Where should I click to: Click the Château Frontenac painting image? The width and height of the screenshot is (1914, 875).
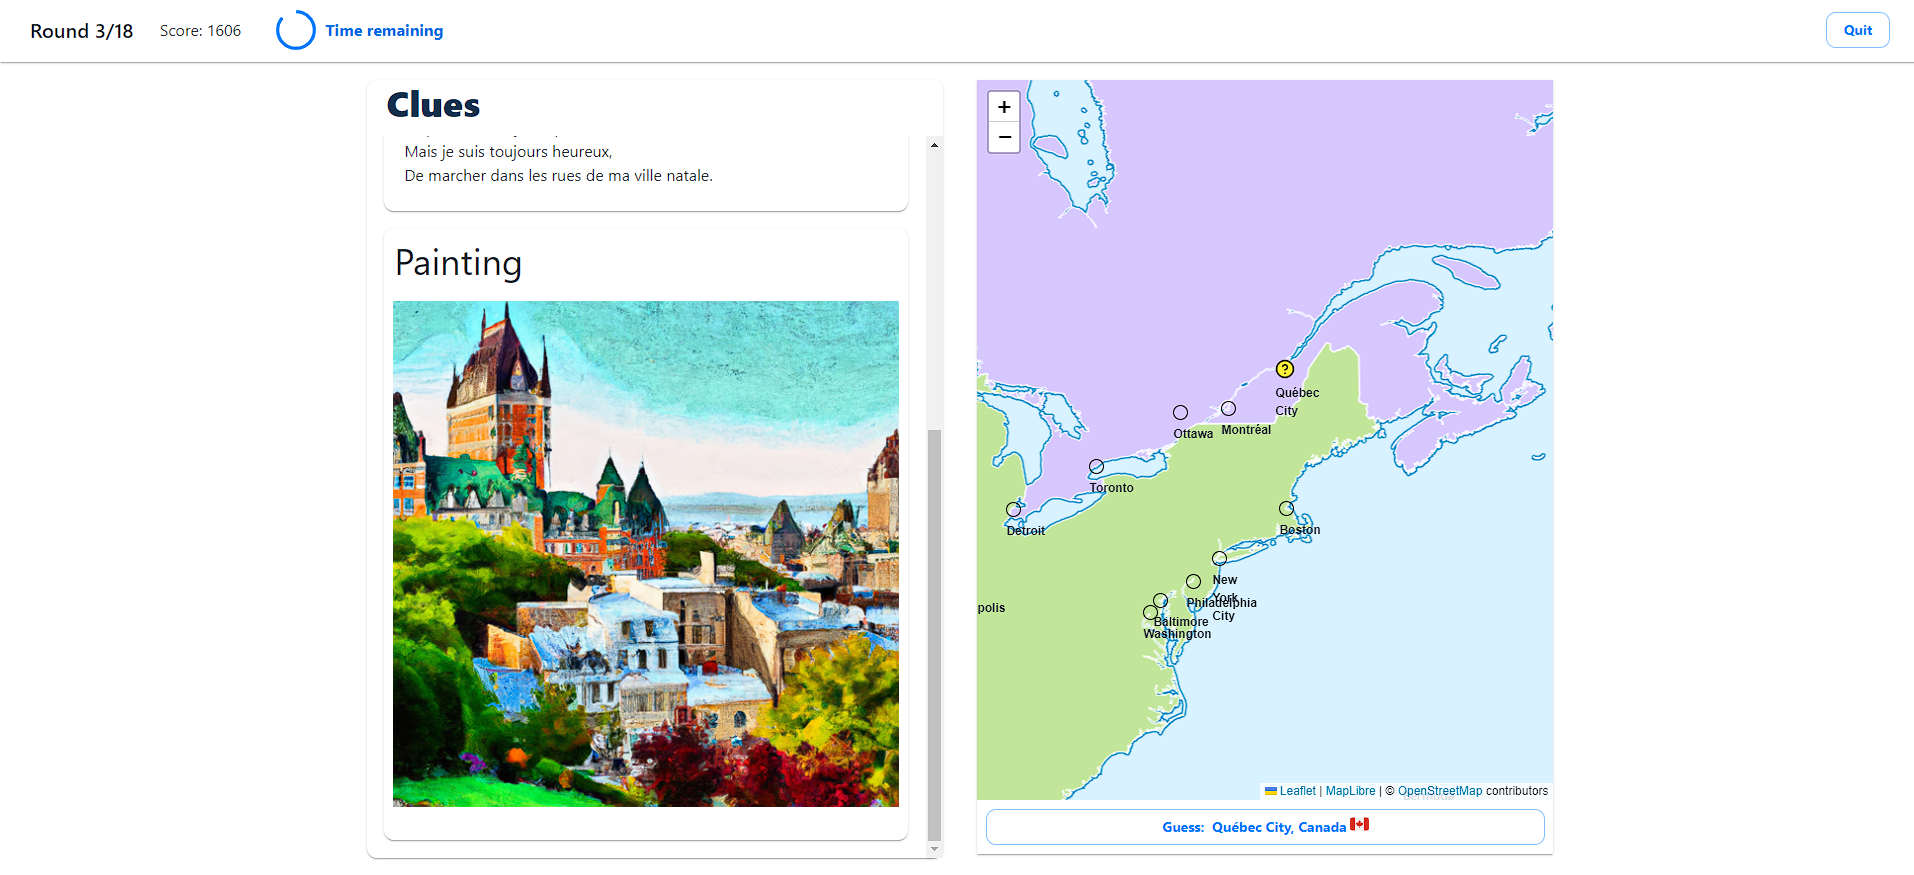646,554
